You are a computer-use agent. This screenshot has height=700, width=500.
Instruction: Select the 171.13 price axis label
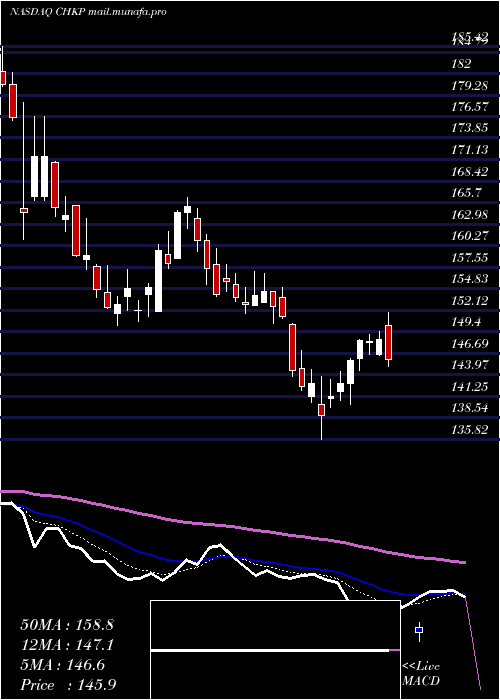(x=469, y=150)
